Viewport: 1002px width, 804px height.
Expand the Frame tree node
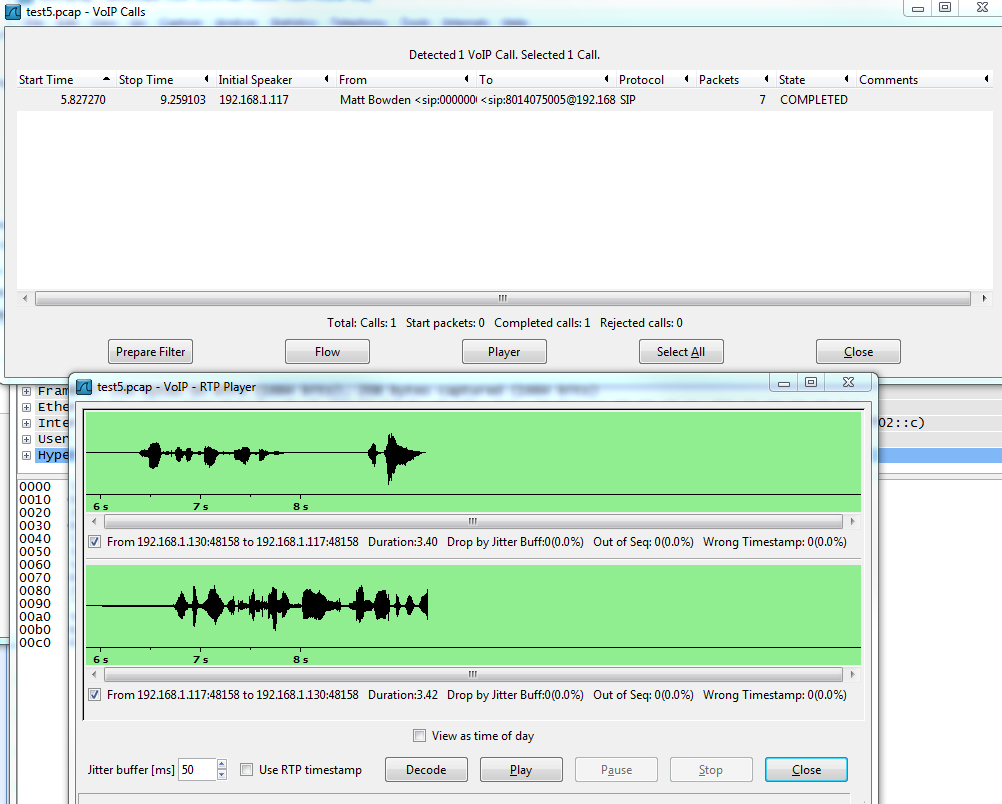click(x=26, y=391)
